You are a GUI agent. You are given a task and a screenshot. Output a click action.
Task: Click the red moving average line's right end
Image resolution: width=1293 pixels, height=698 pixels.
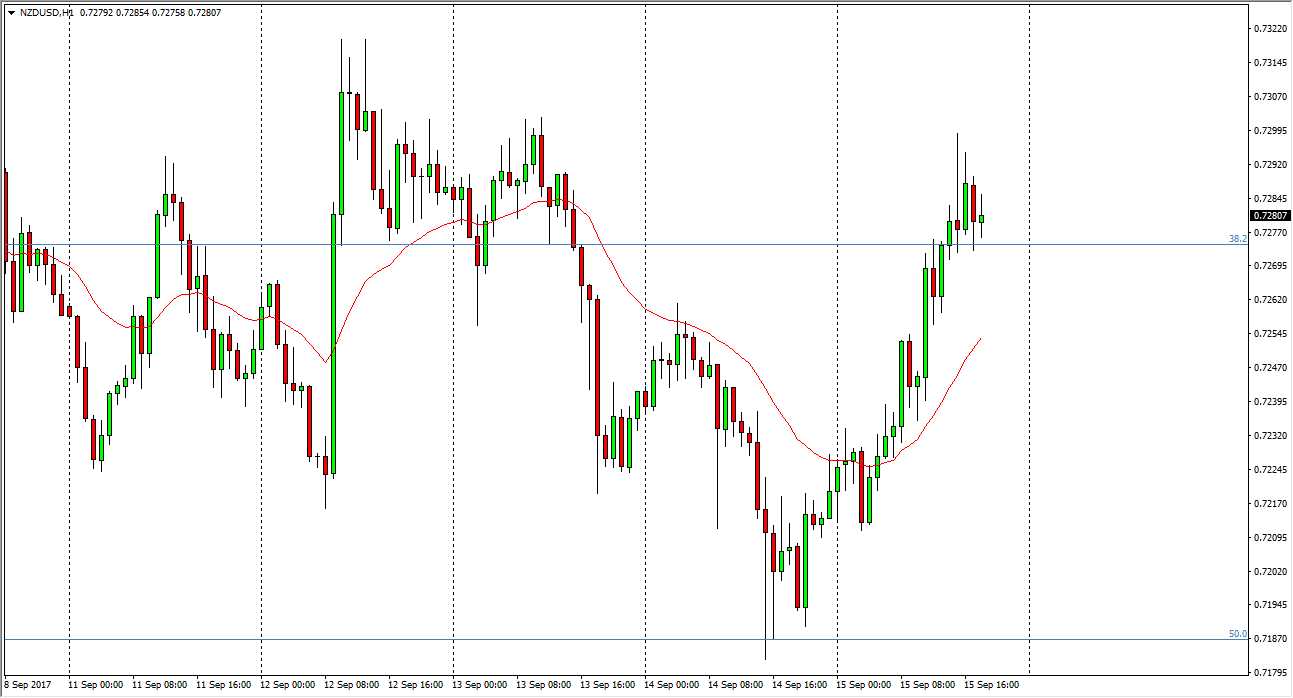[x=979, y=340]
